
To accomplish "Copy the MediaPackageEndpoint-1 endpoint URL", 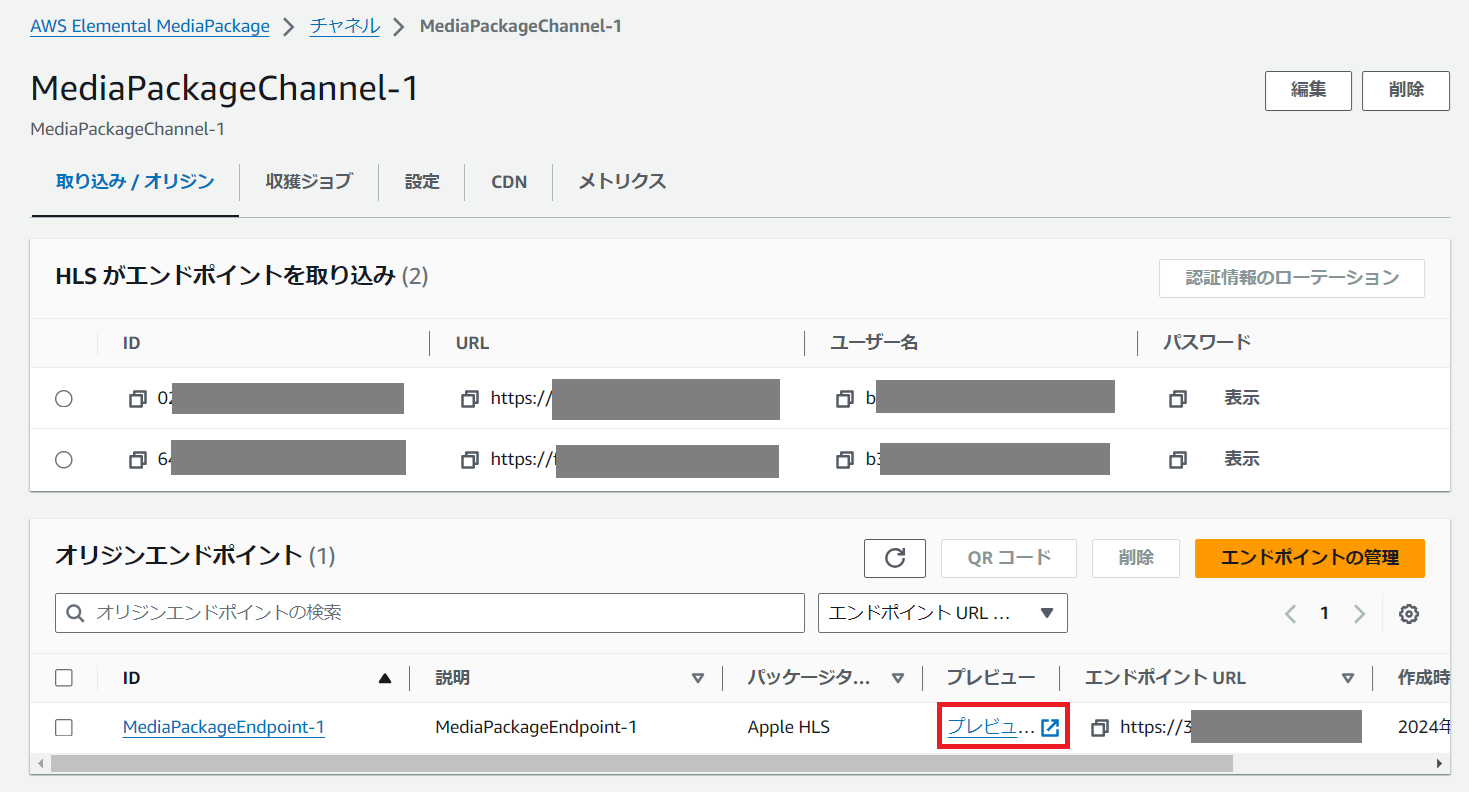I will tap(1100, 728).
